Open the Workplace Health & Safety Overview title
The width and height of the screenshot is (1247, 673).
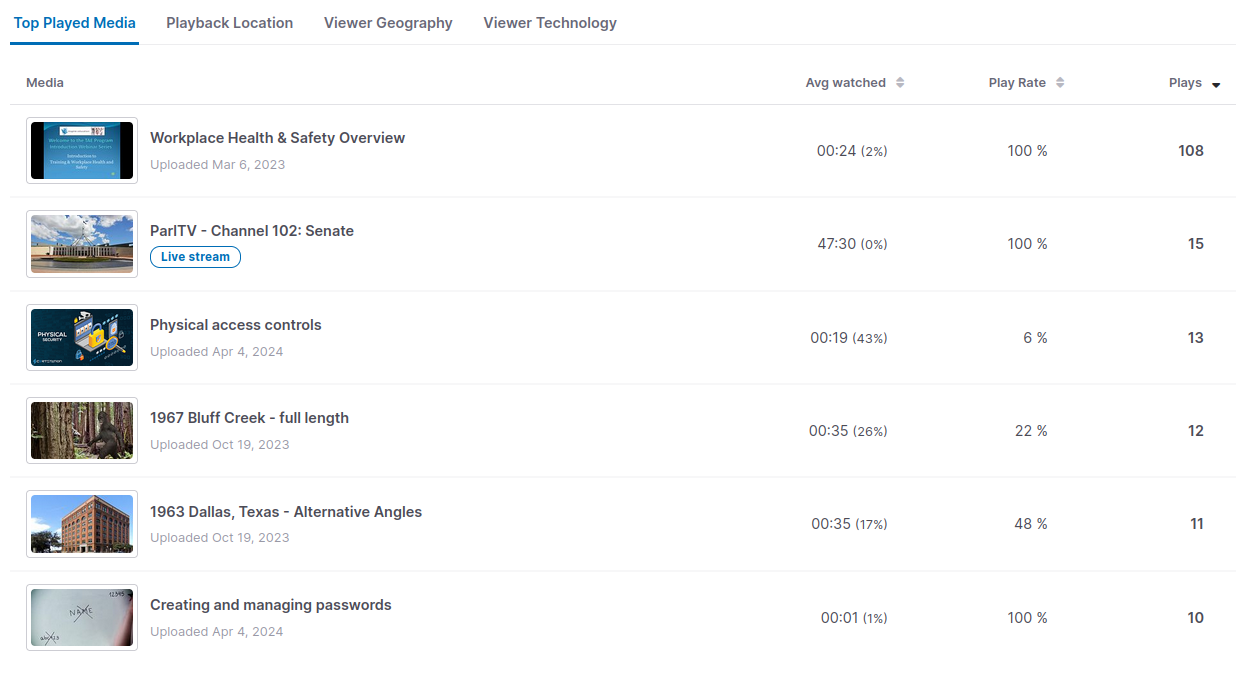[277, 138]
